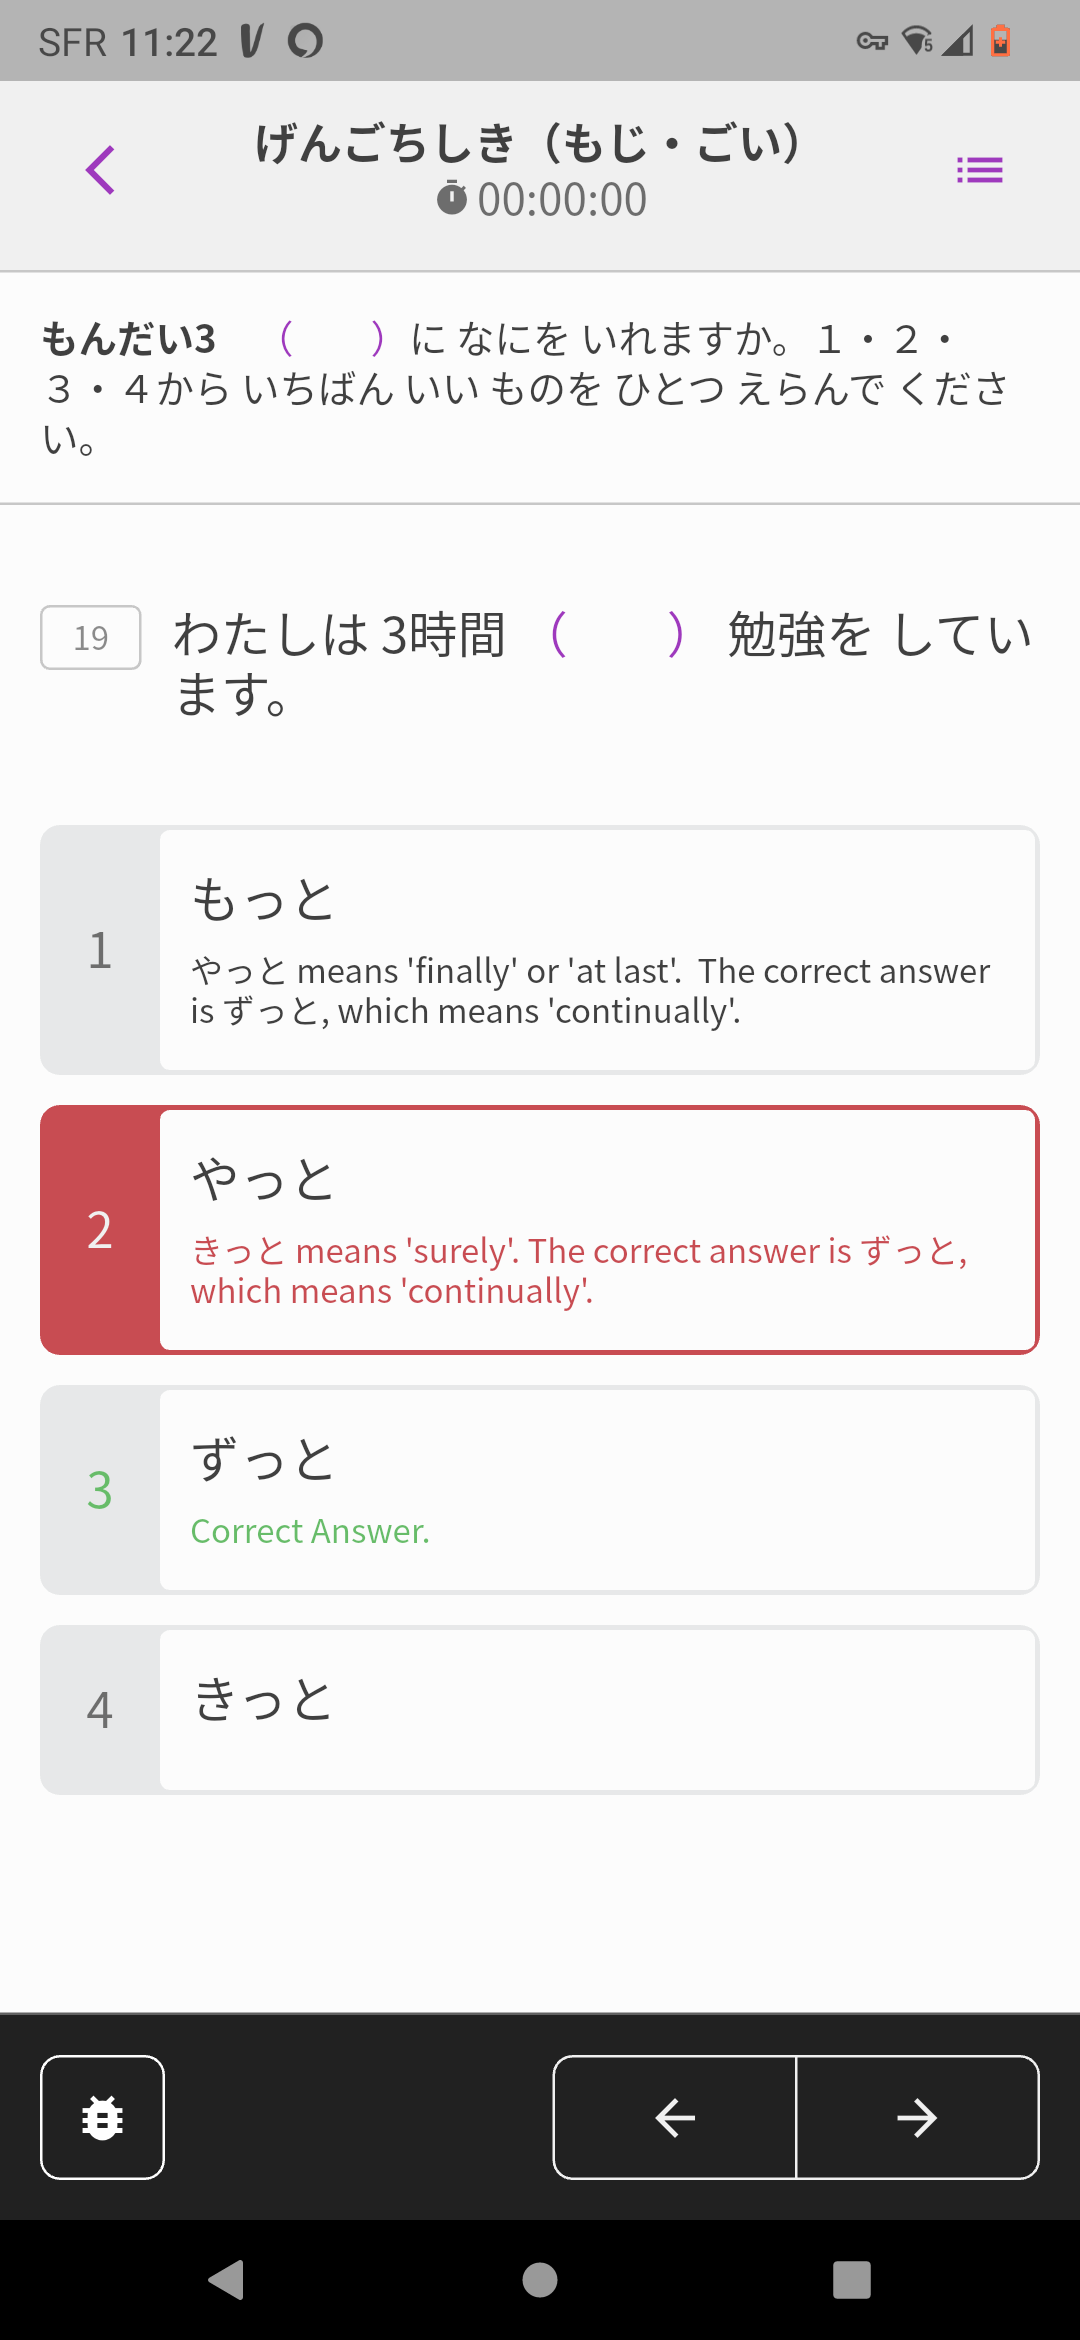The width and height of the screenshot is (1080, 2340).
Task: Select answer option 2 やっと
Action: pos(597,1230)
